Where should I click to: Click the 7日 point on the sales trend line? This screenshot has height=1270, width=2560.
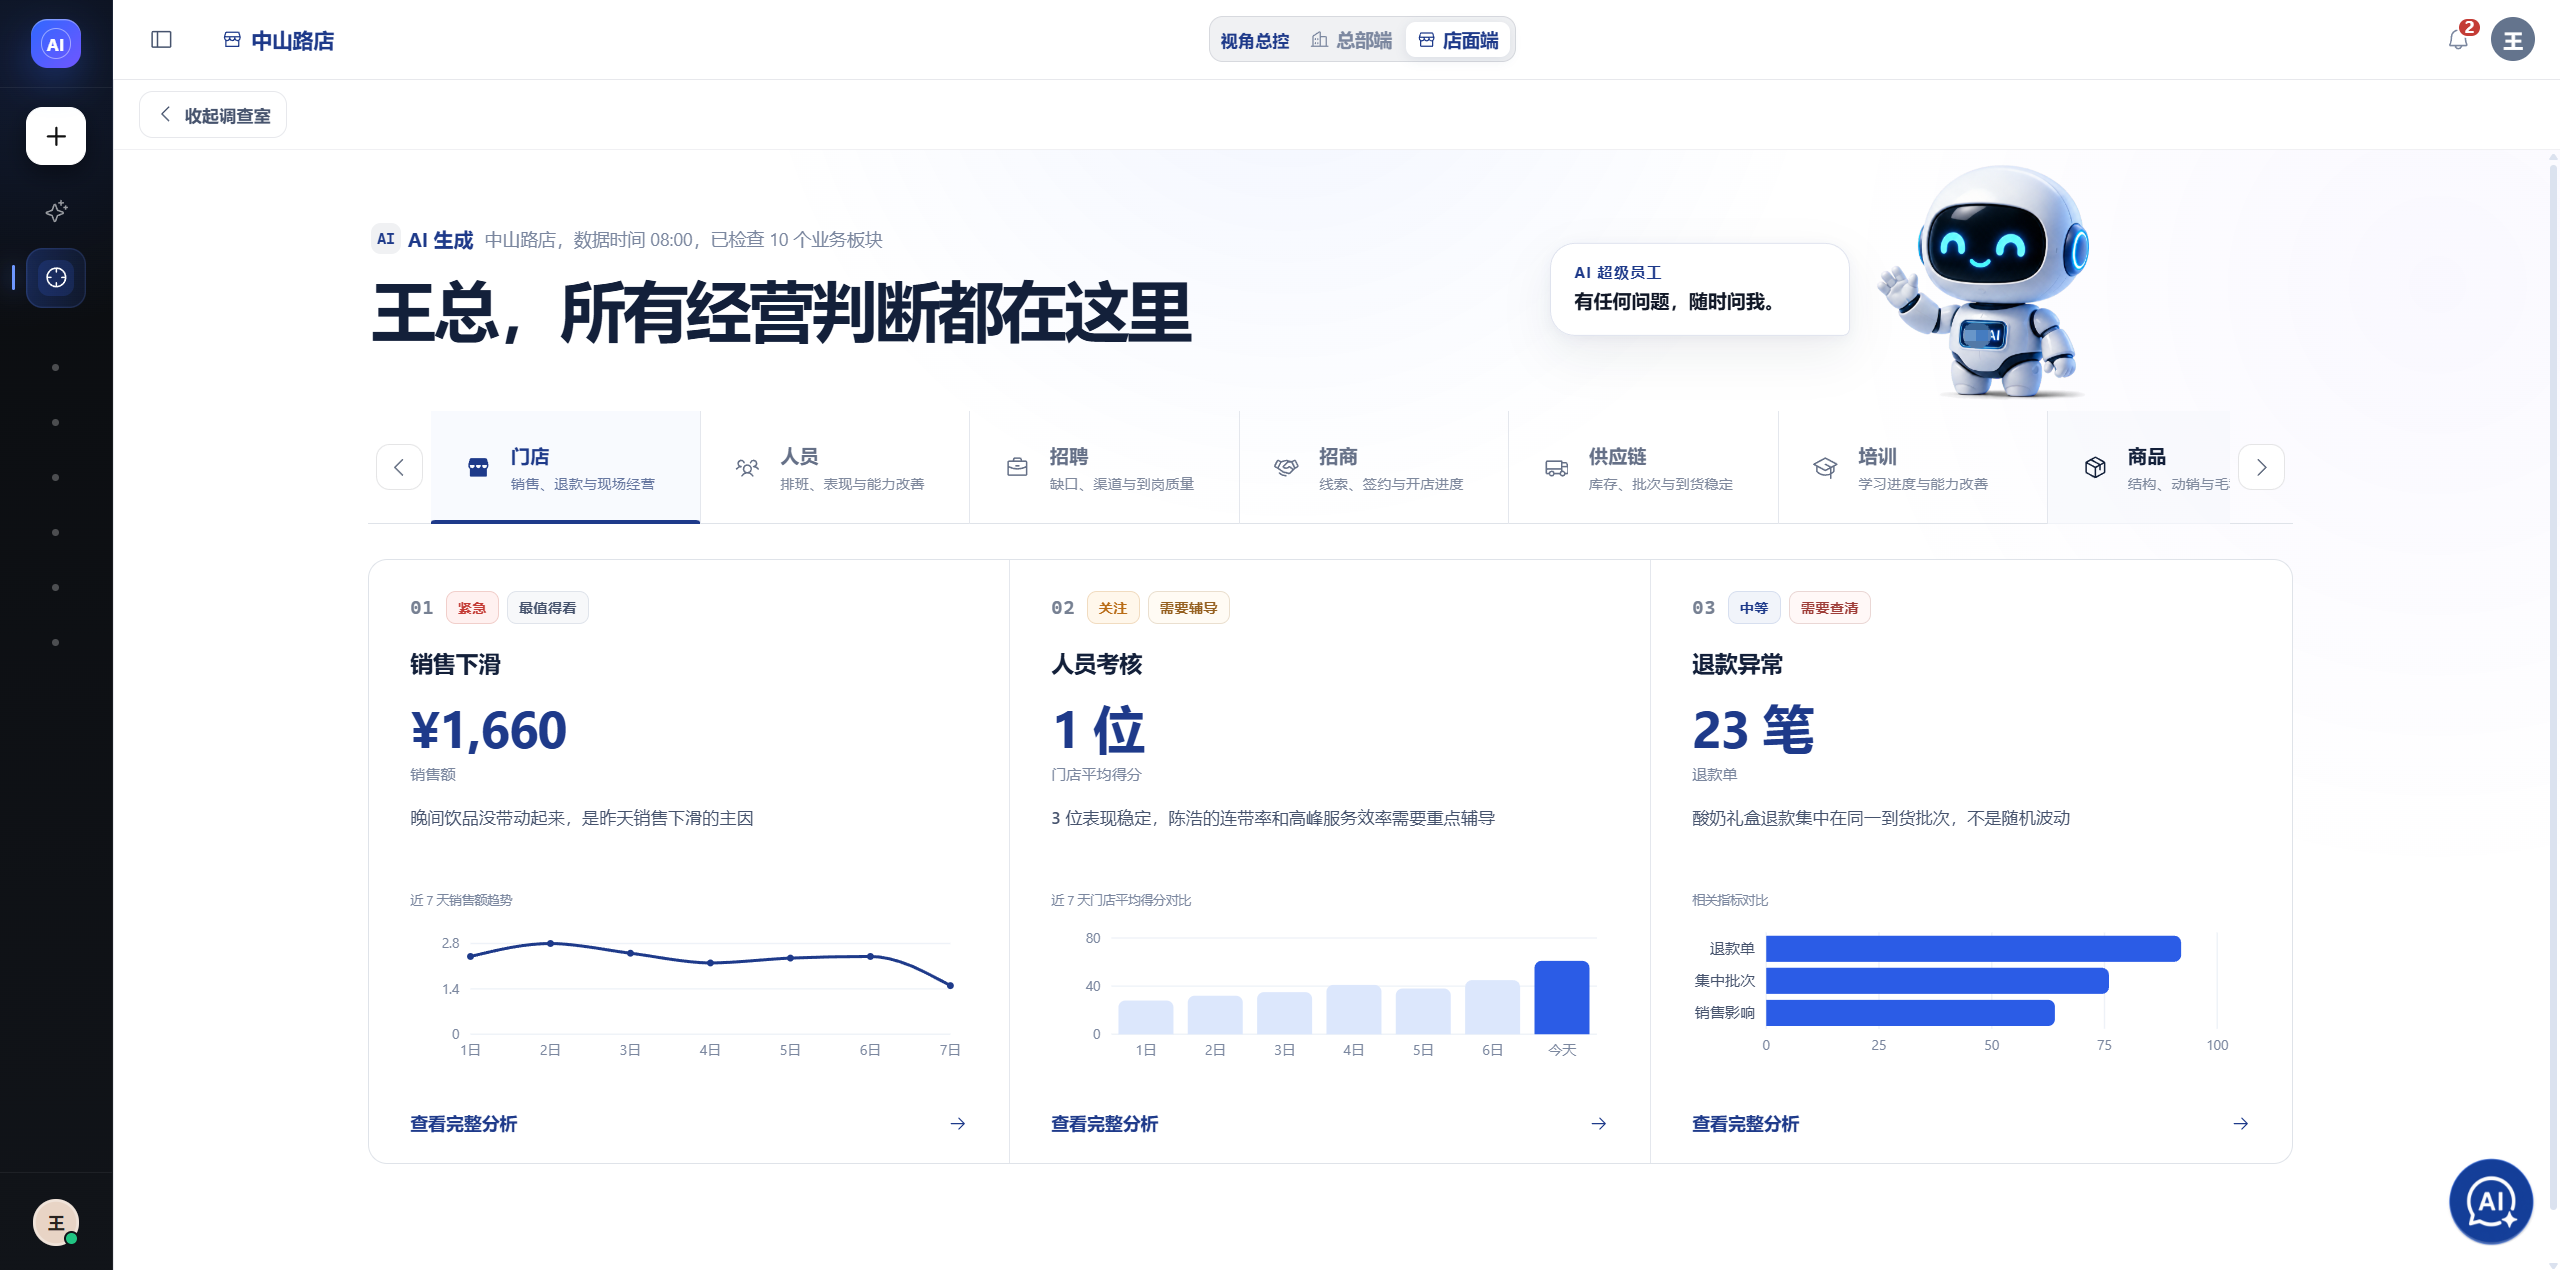[950, 985]
